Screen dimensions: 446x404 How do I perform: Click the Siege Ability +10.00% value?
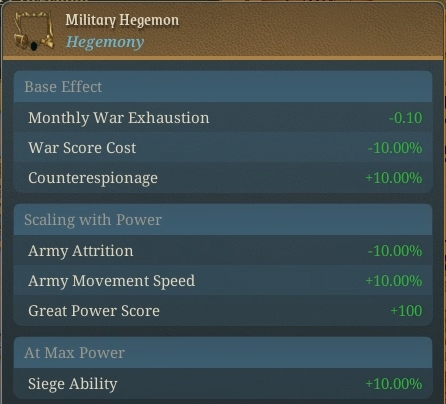(394, 384)
